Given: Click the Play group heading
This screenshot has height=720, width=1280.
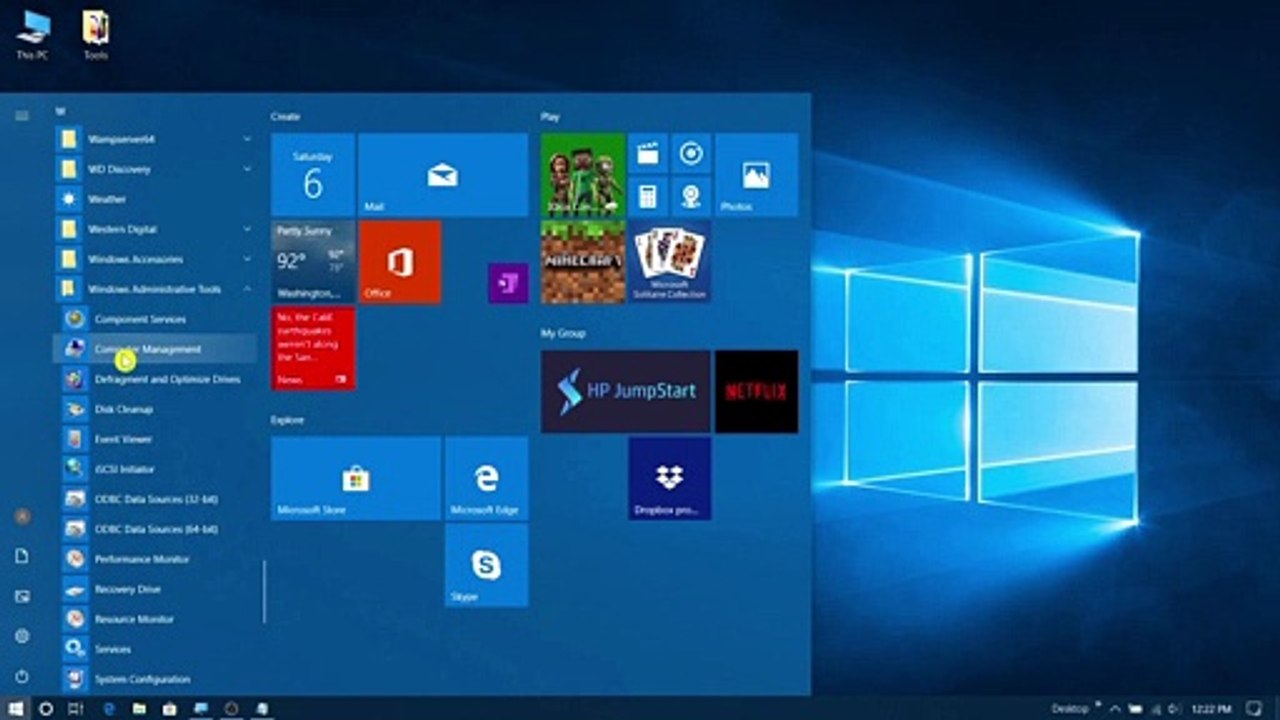Looking at the screenshot, I should click(550, 117).
